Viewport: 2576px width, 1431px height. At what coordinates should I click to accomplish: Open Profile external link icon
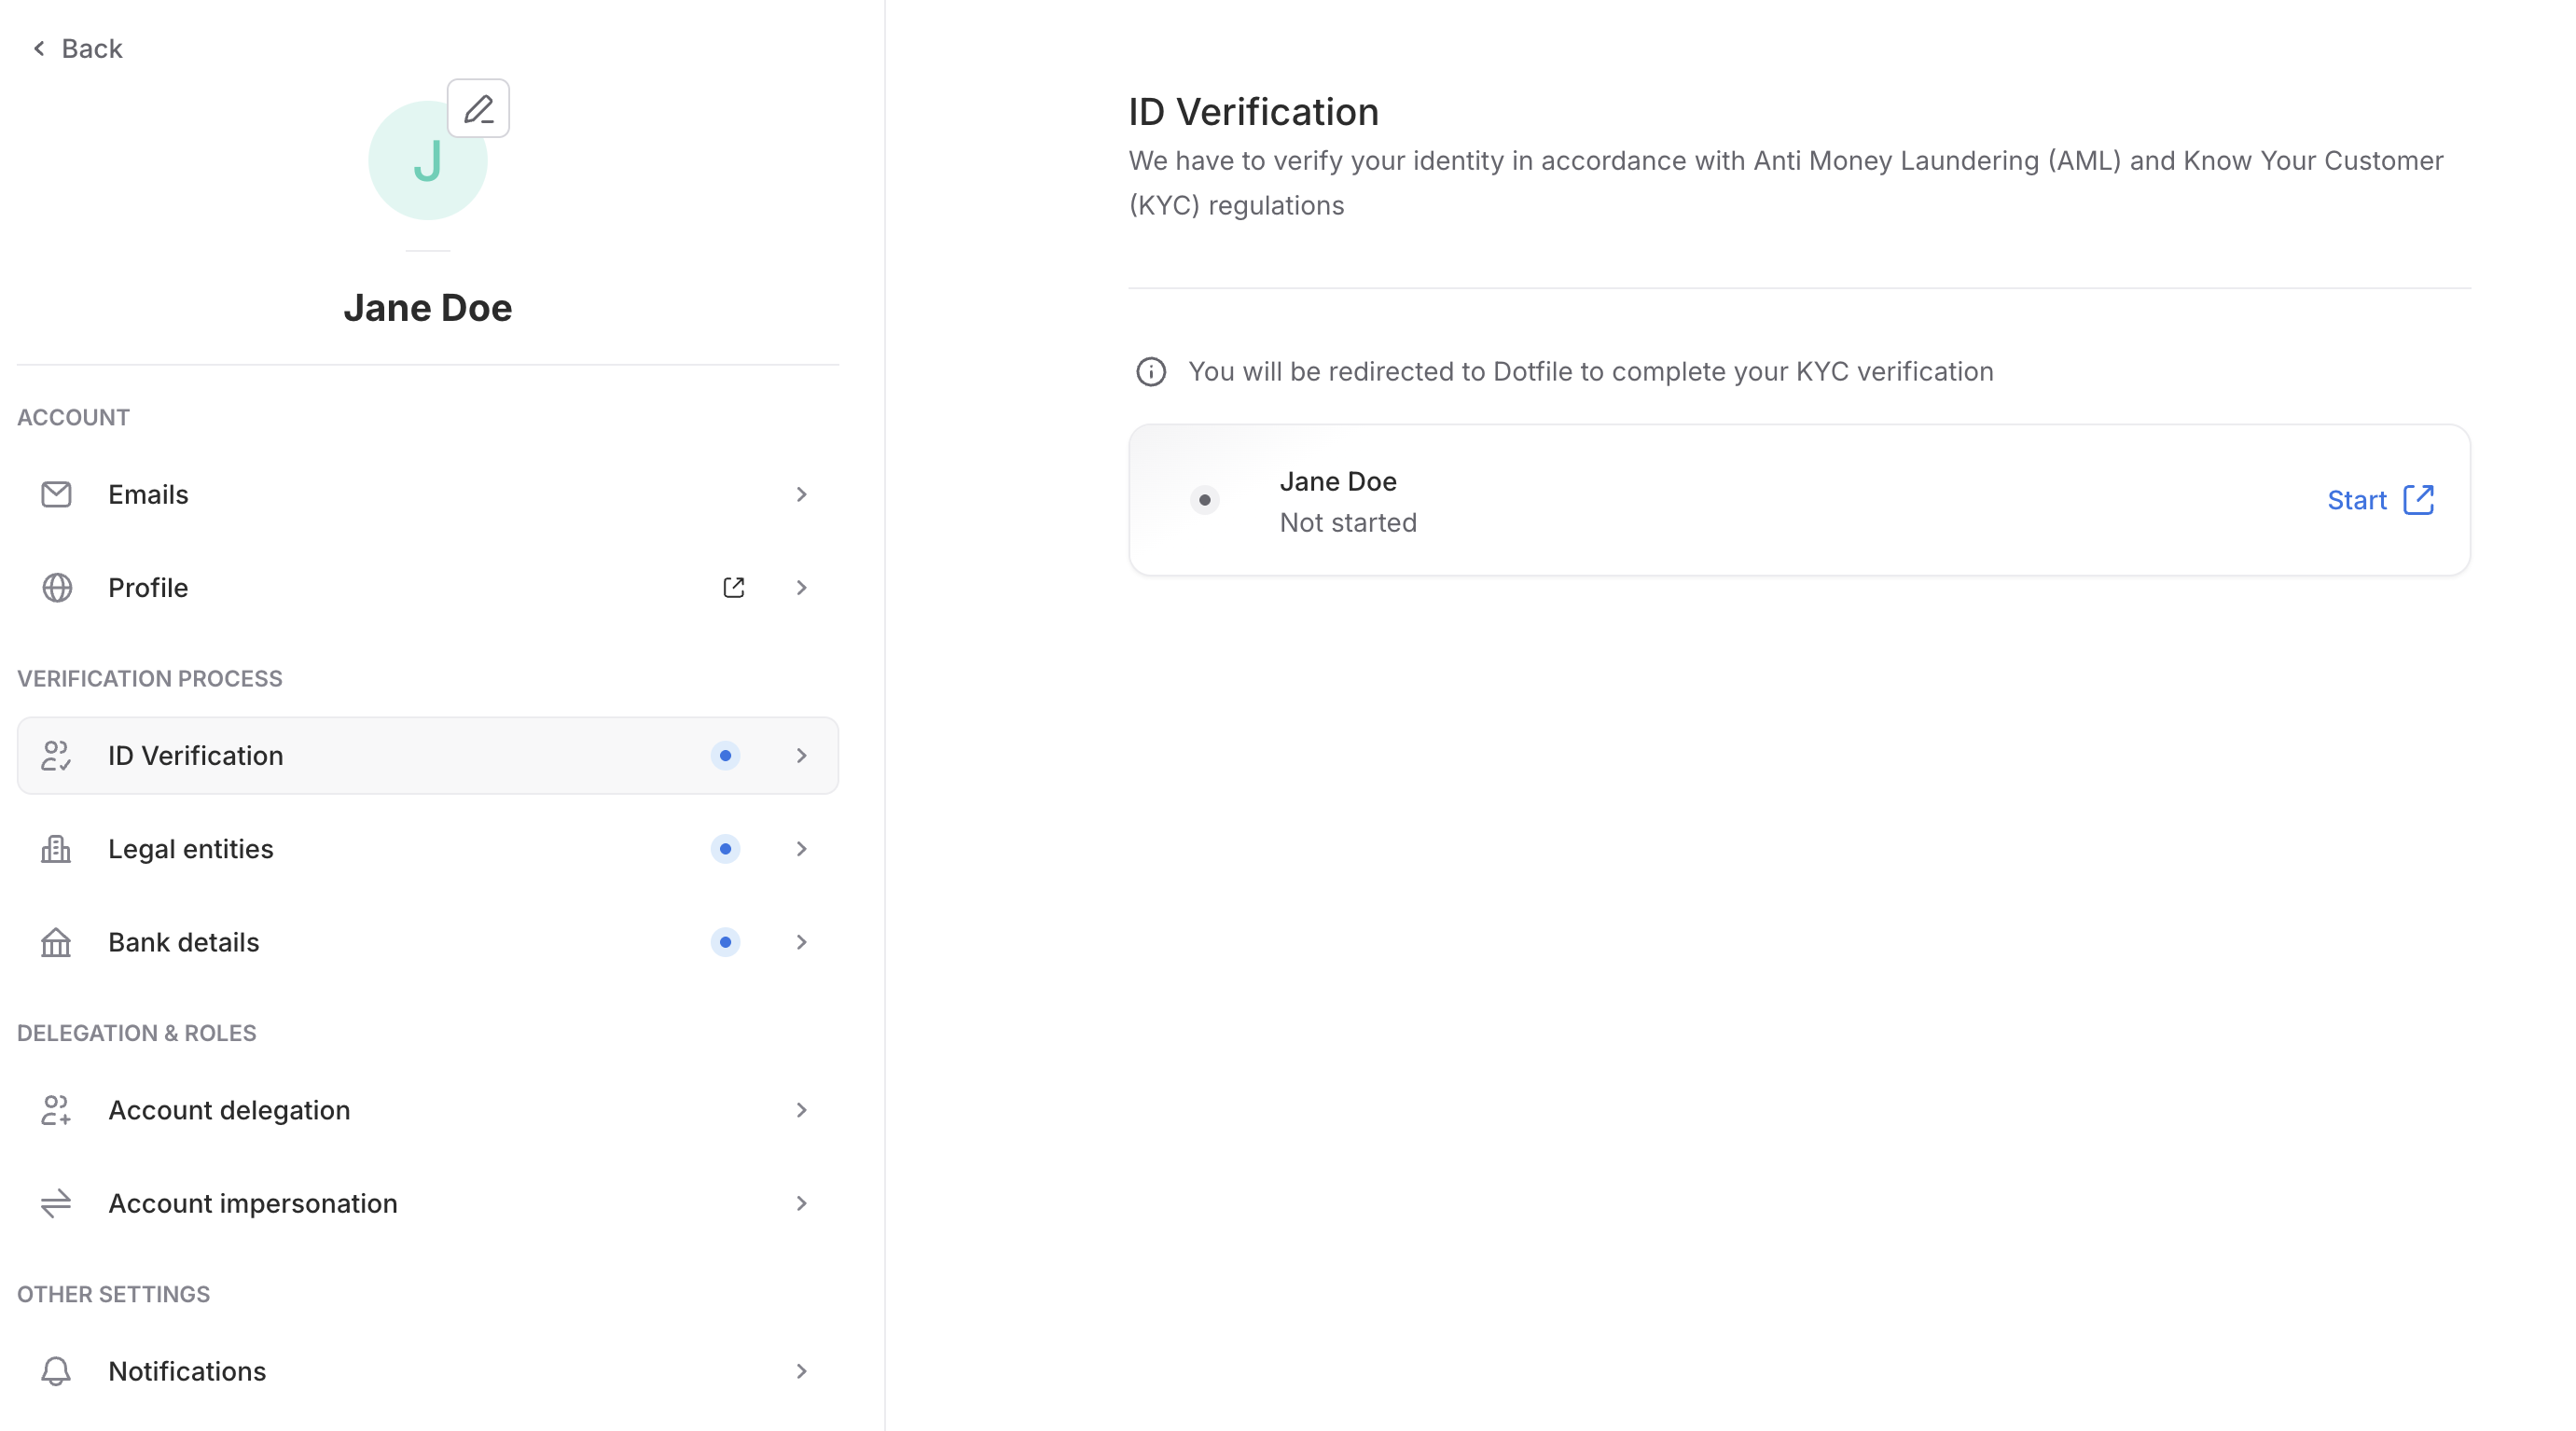[734, 587]
